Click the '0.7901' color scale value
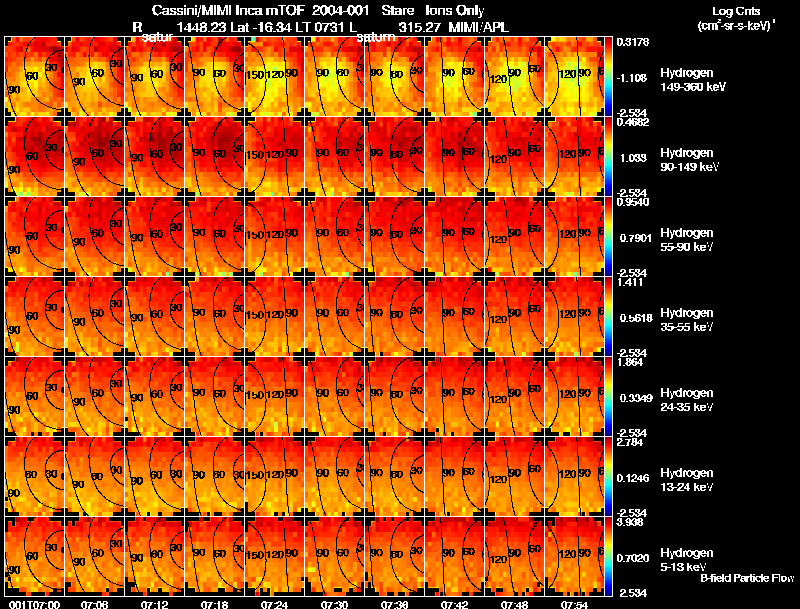 coord(636,238)
